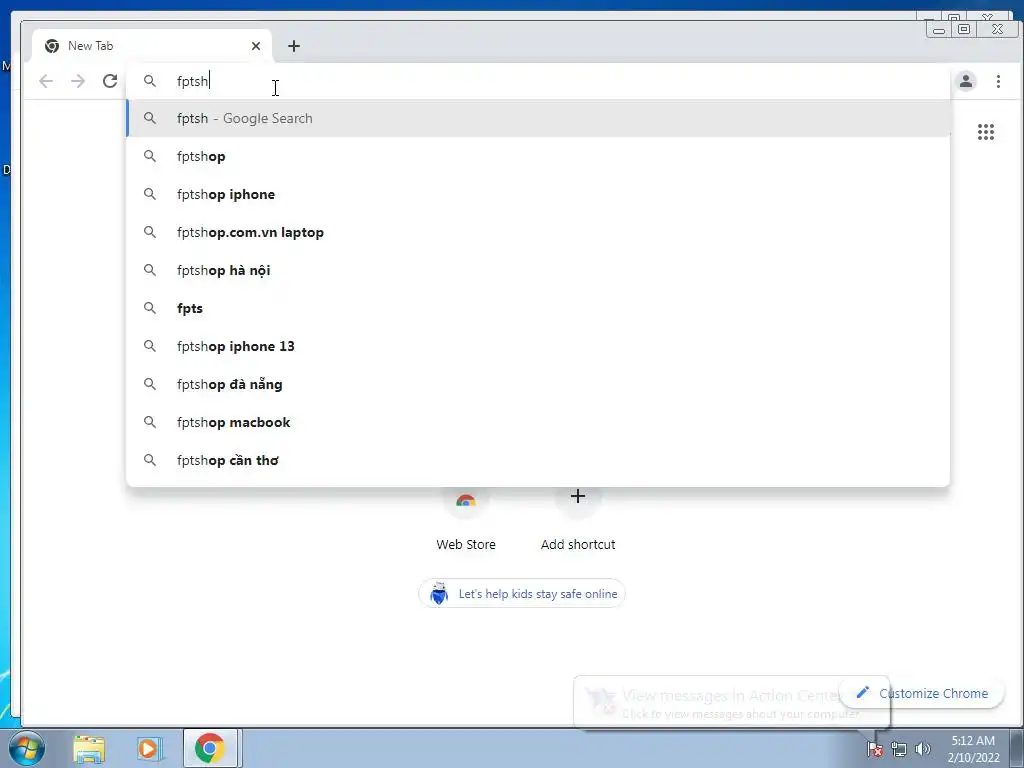Open the Chrome profile avatar icon
The width and height of the screenshot is (1024, 768).
click(x=966, y=81)
